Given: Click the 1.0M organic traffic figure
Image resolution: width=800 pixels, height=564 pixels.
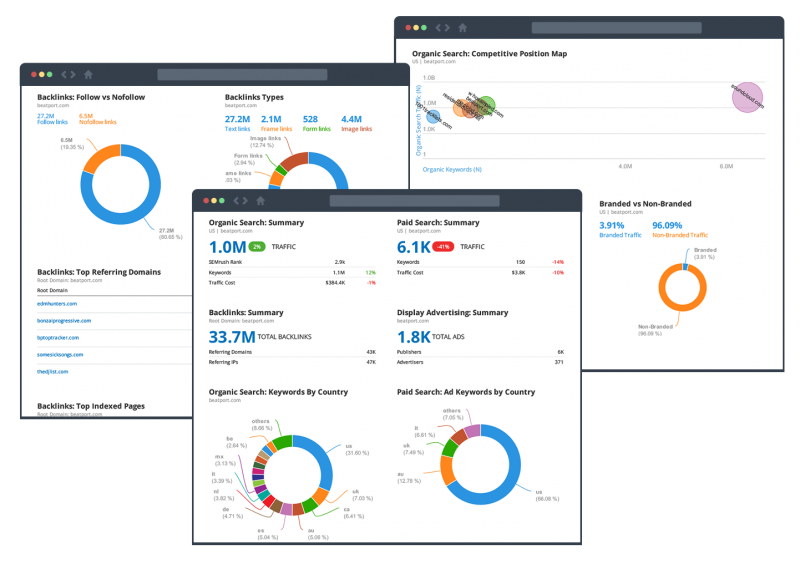Looking at the screenshot, I should [x=228, y=247].
